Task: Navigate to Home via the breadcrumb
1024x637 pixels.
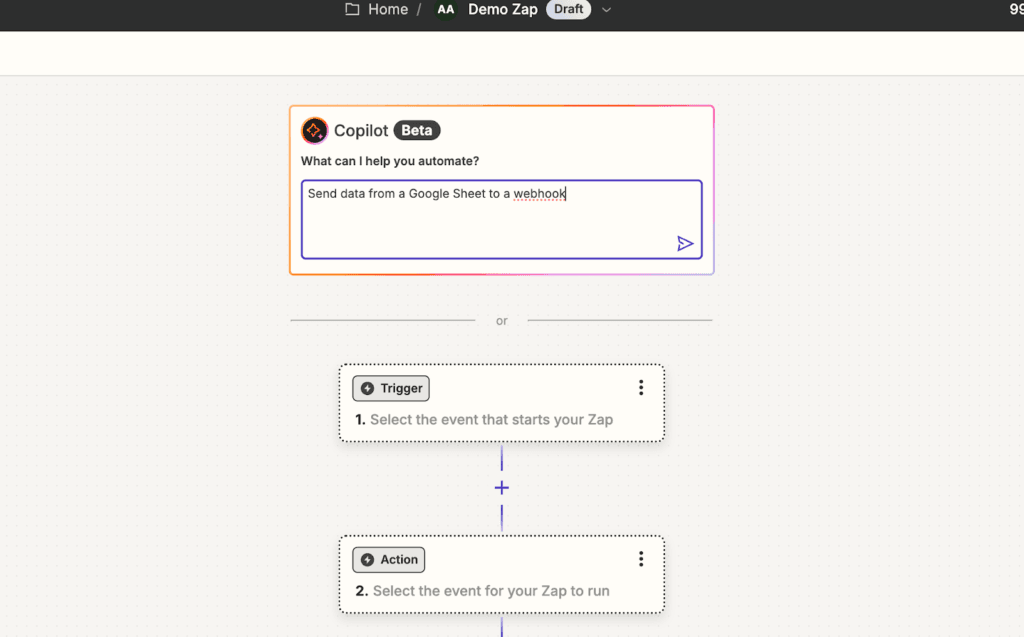Action: (387, 9)
